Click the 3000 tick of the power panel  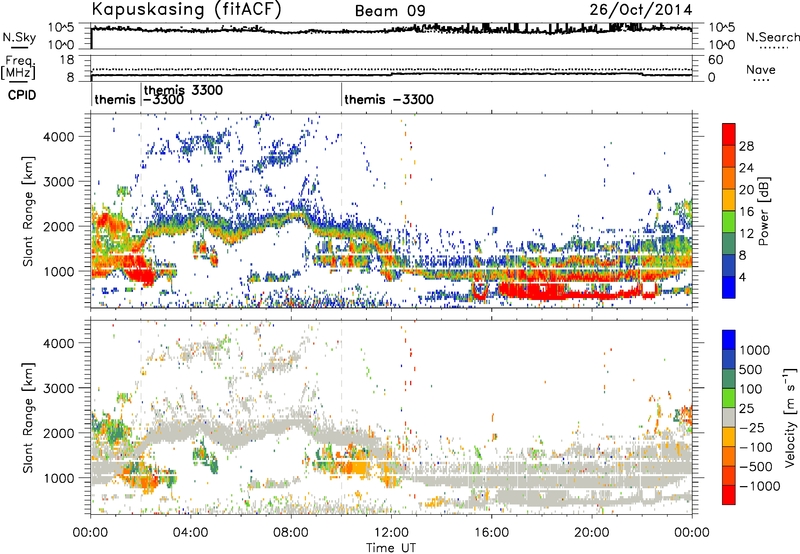(x=58, y=182)
